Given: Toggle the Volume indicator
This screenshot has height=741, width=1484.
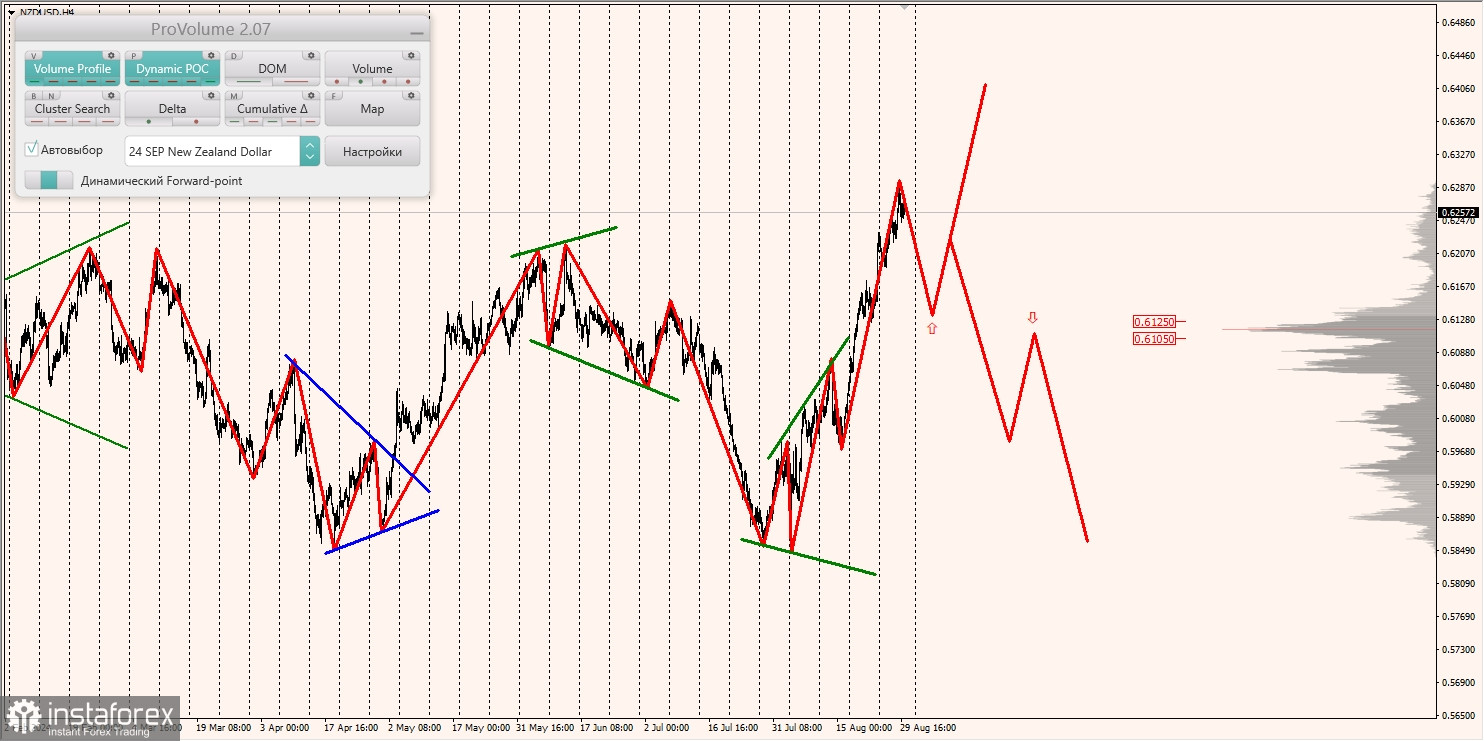Looking at the screenshot, I should pos(372,69).
